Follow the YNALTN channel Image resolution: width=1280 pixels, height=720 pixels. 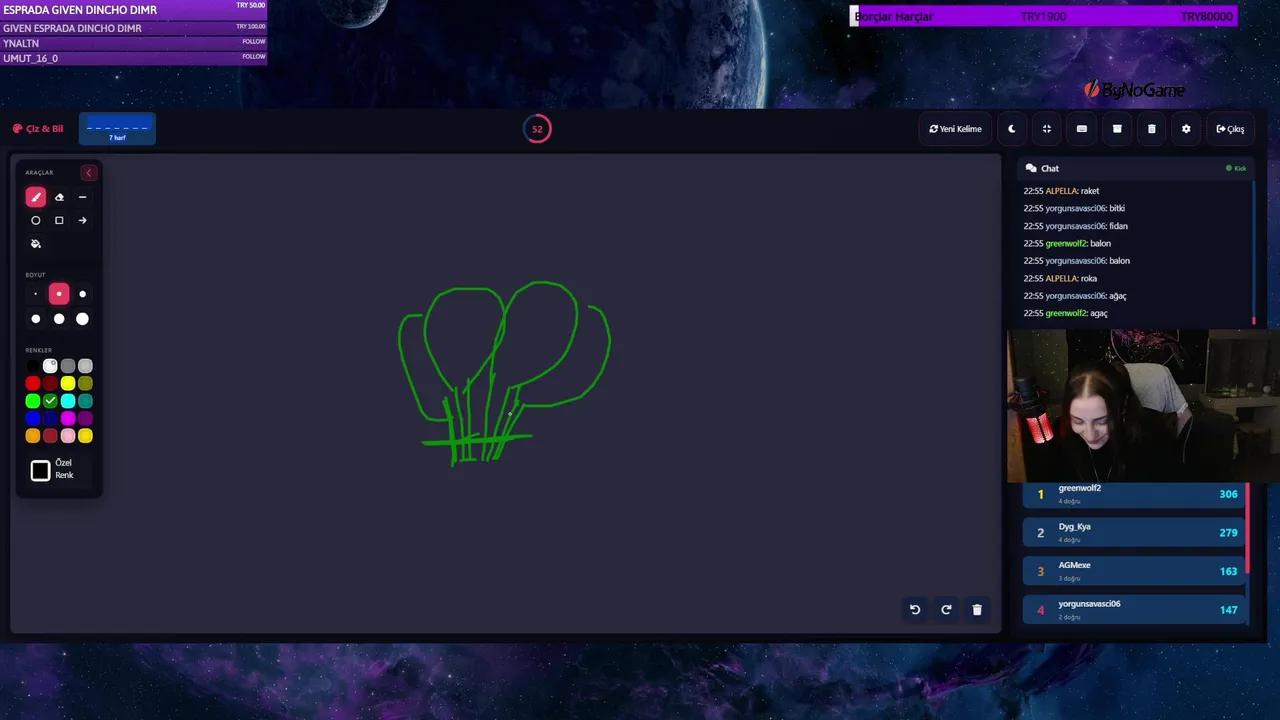tap(253, 43)
